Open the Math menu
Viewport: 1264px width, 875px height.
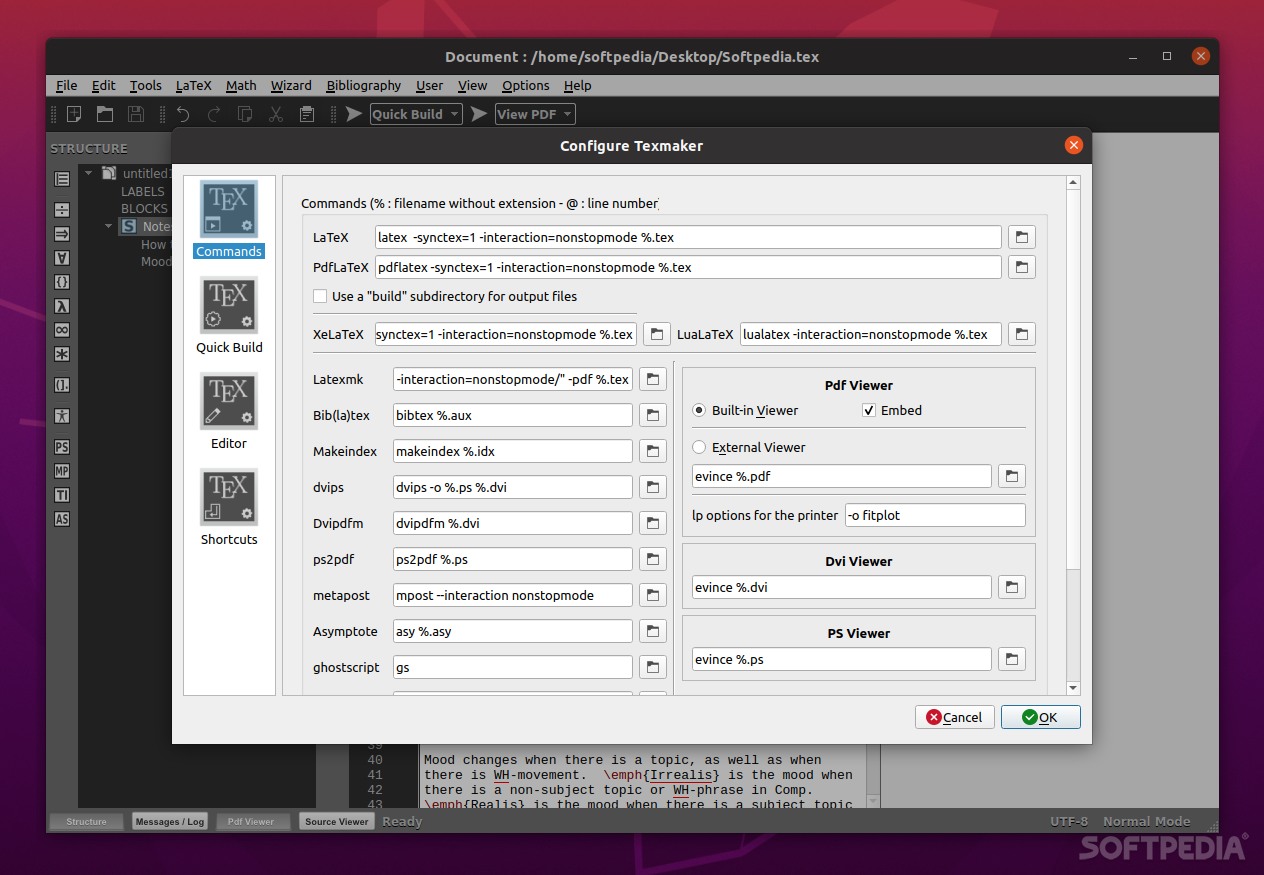241,86
